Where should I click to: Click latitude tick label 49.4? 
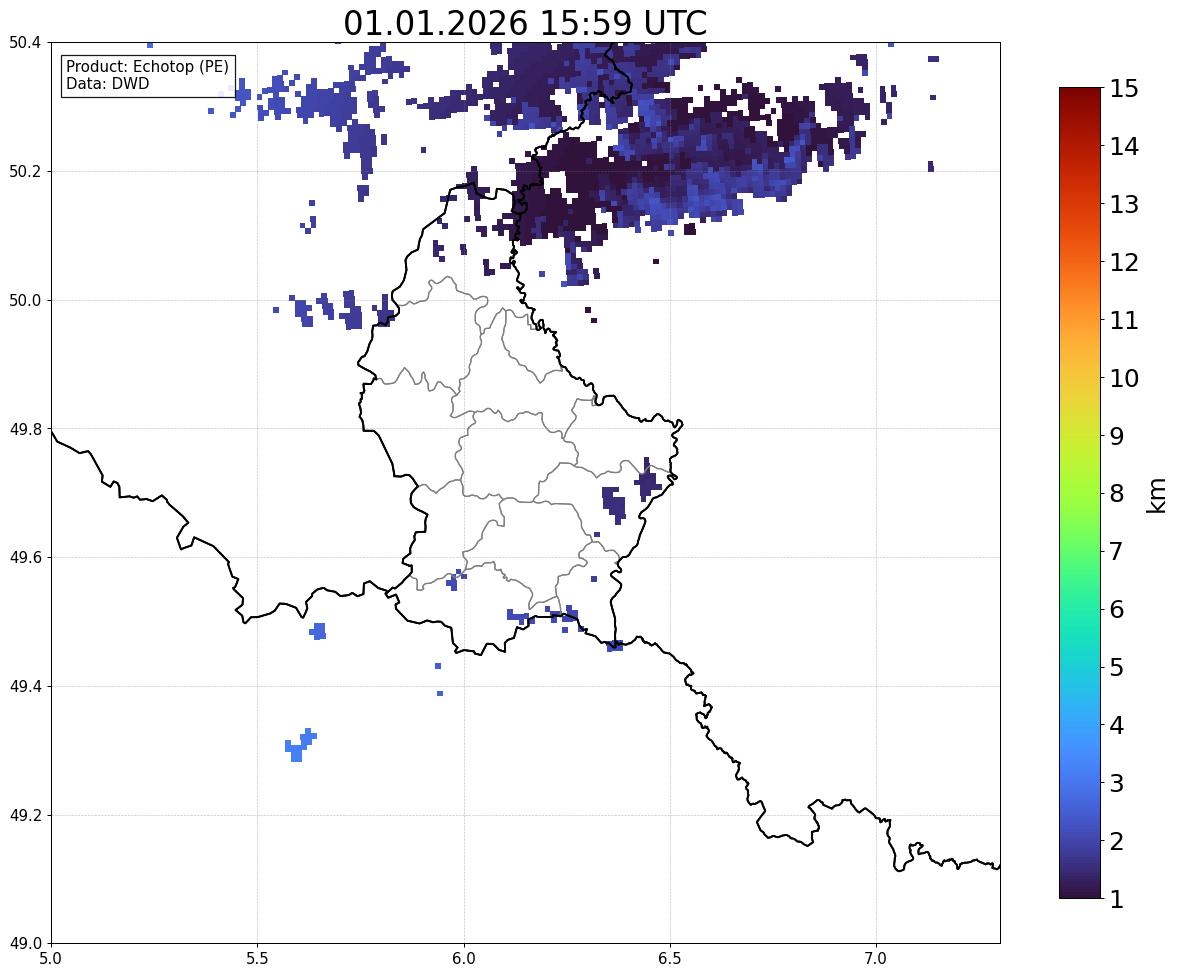pos(24,686)
